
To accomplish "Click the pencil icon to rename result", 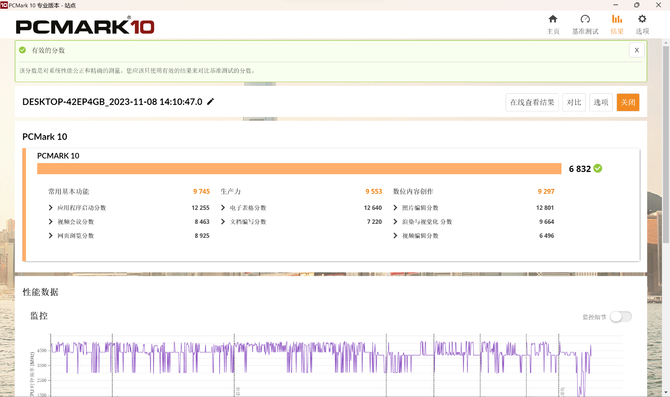I will pyautogui.click(x=210, y=102).
